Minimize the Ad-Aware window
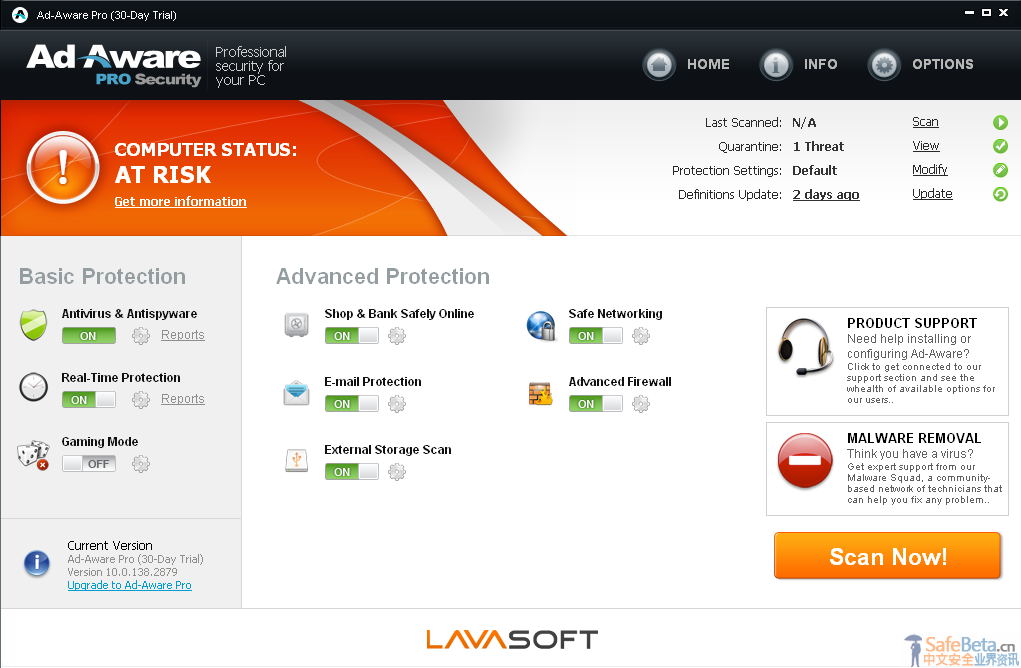Viewport: 1021px width, 668px height. pyautogui.click(x=970, y=12)
